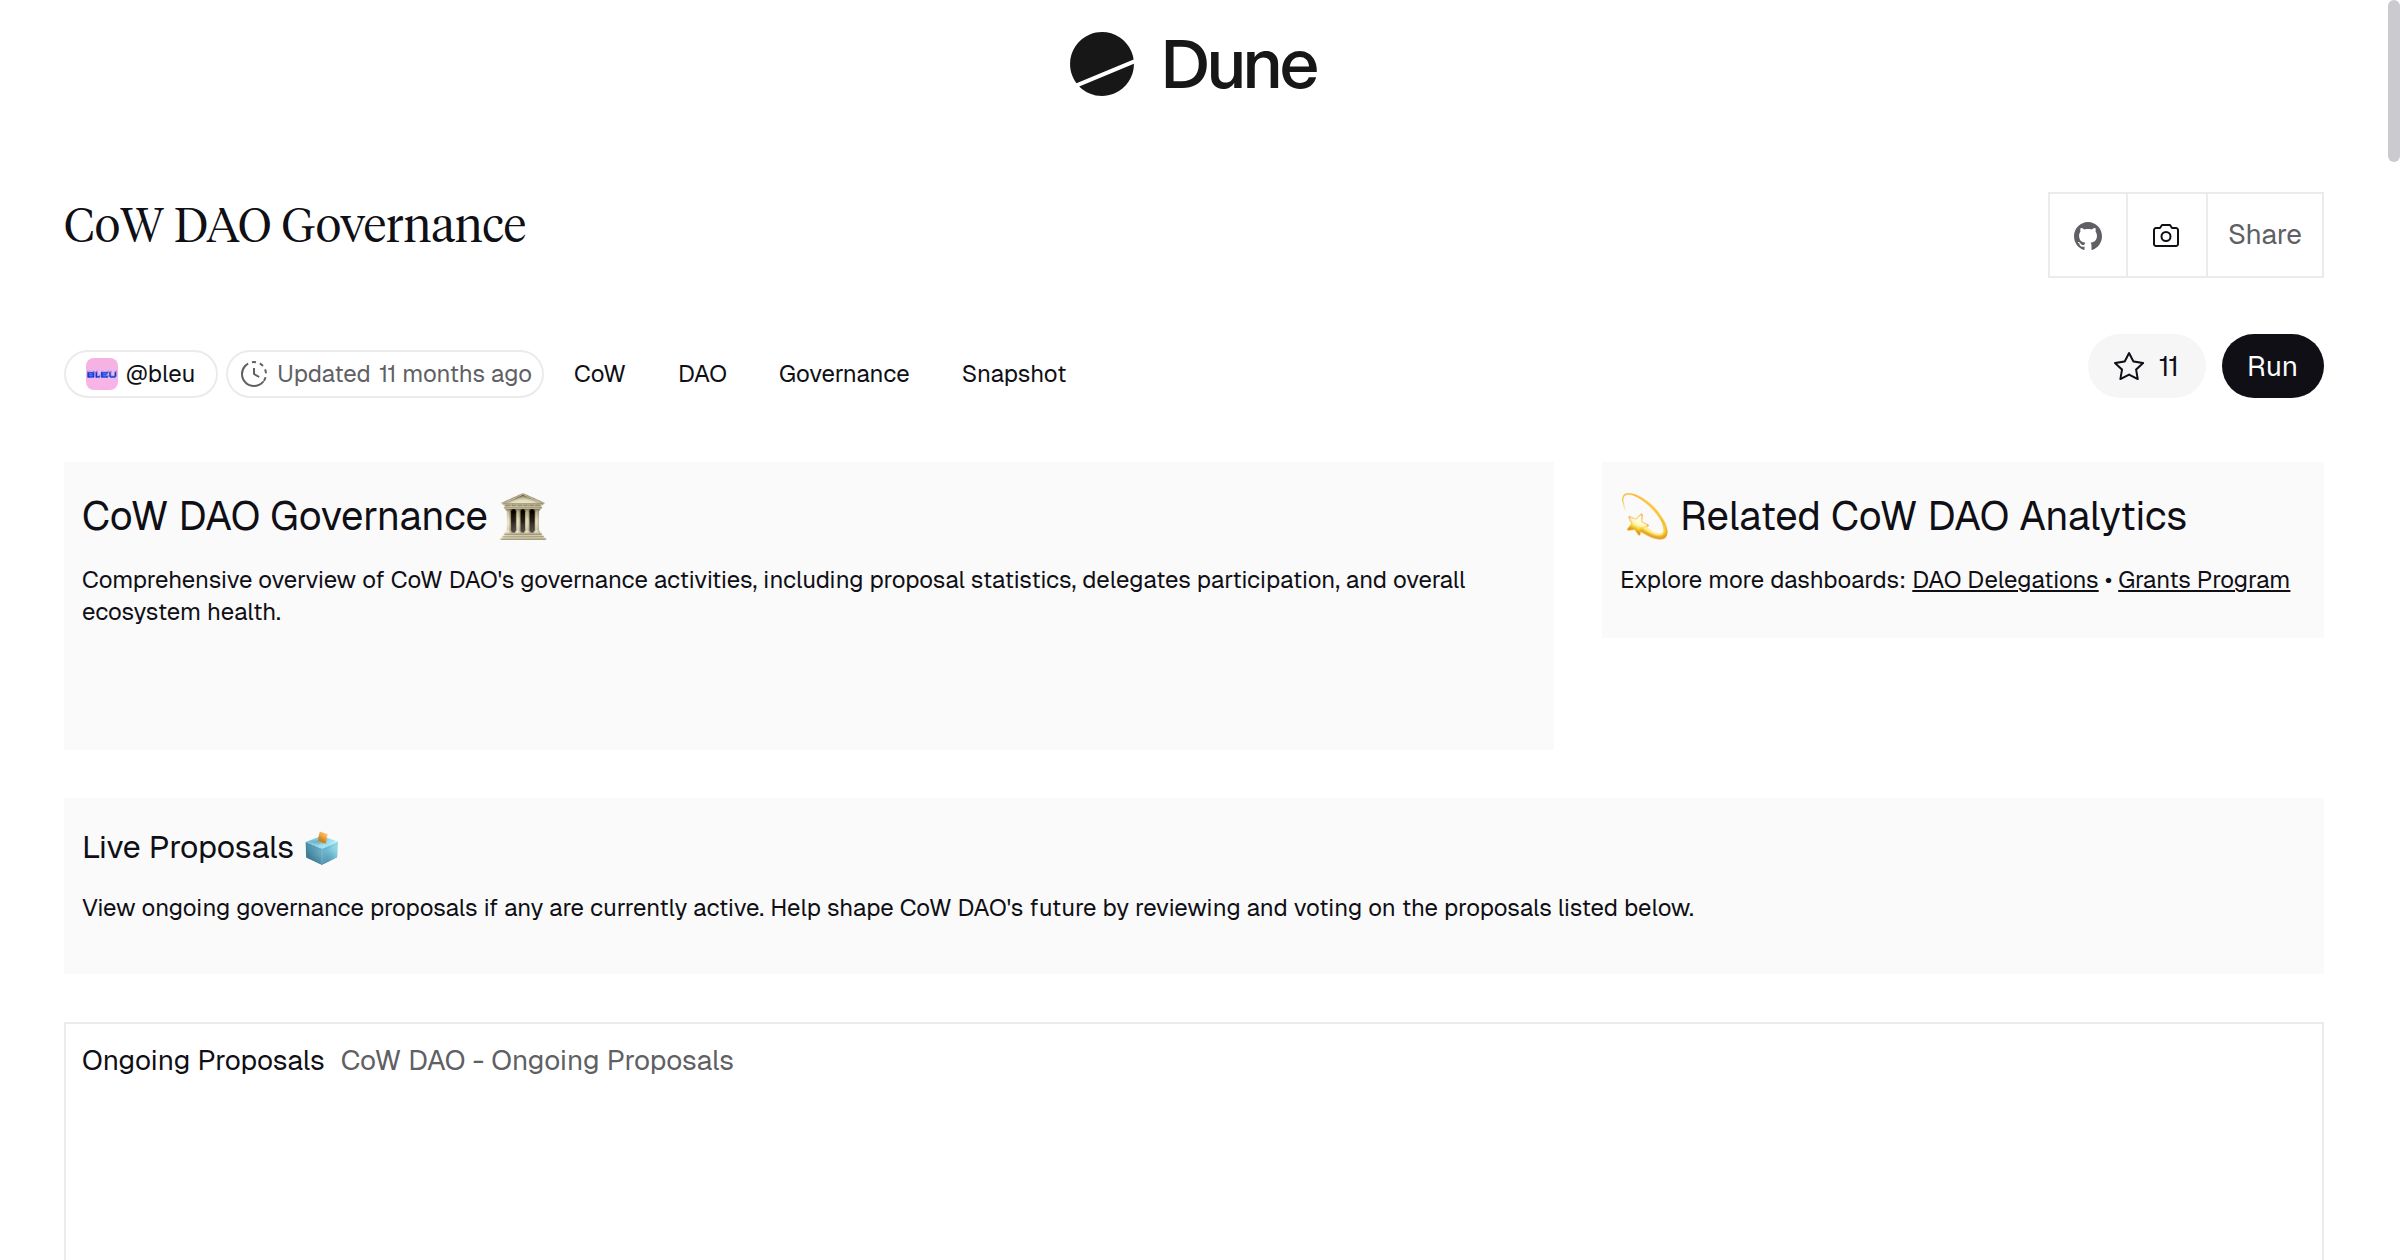This screenshot has width=2400, height=1260.
Task: Click the page vertical scrollbar
Action: (x=2392, y=80)
